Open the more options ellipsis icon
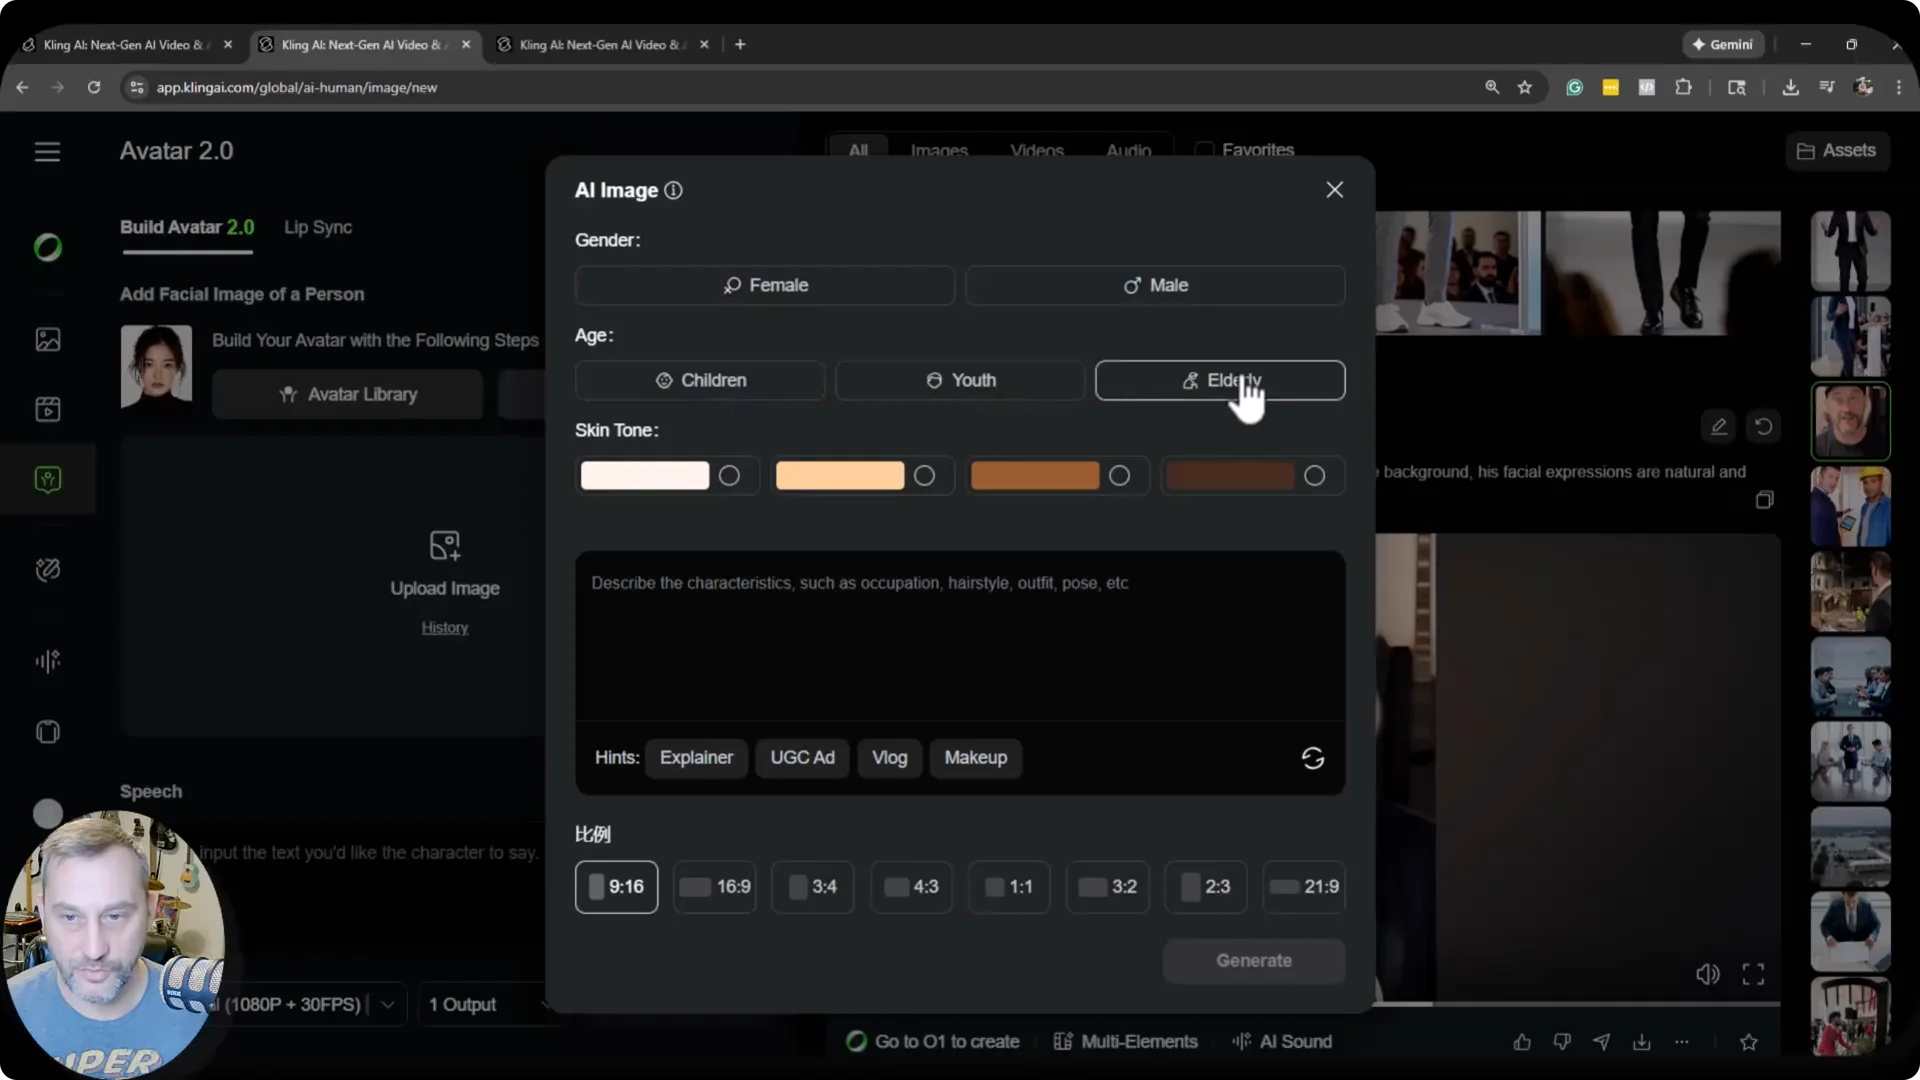The image size is (1920, 1080). [1682, 1042]
